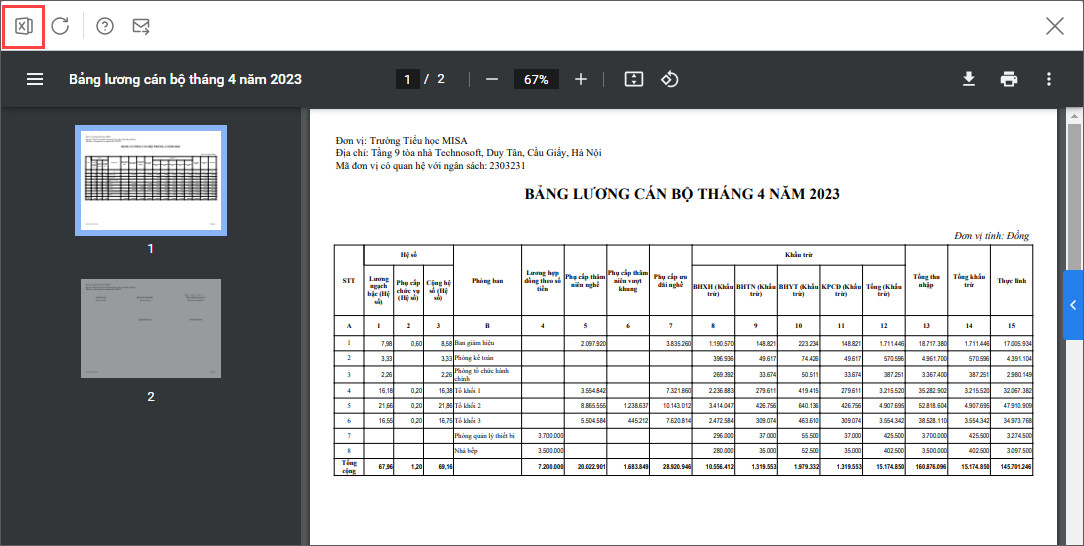Image resolution: width=1084 pixels, height=546 pixels.
Task: Click the 'Phòng kế toán' cell
Action: [487, 358]
